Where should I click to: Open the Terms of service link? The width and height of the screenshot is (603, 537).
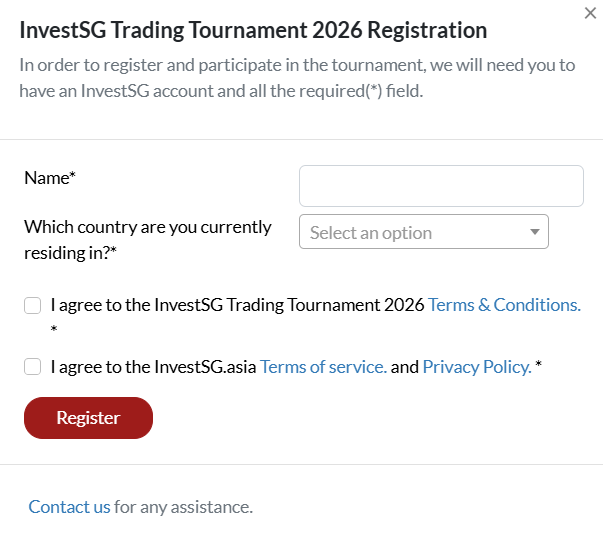pos(323,367)
